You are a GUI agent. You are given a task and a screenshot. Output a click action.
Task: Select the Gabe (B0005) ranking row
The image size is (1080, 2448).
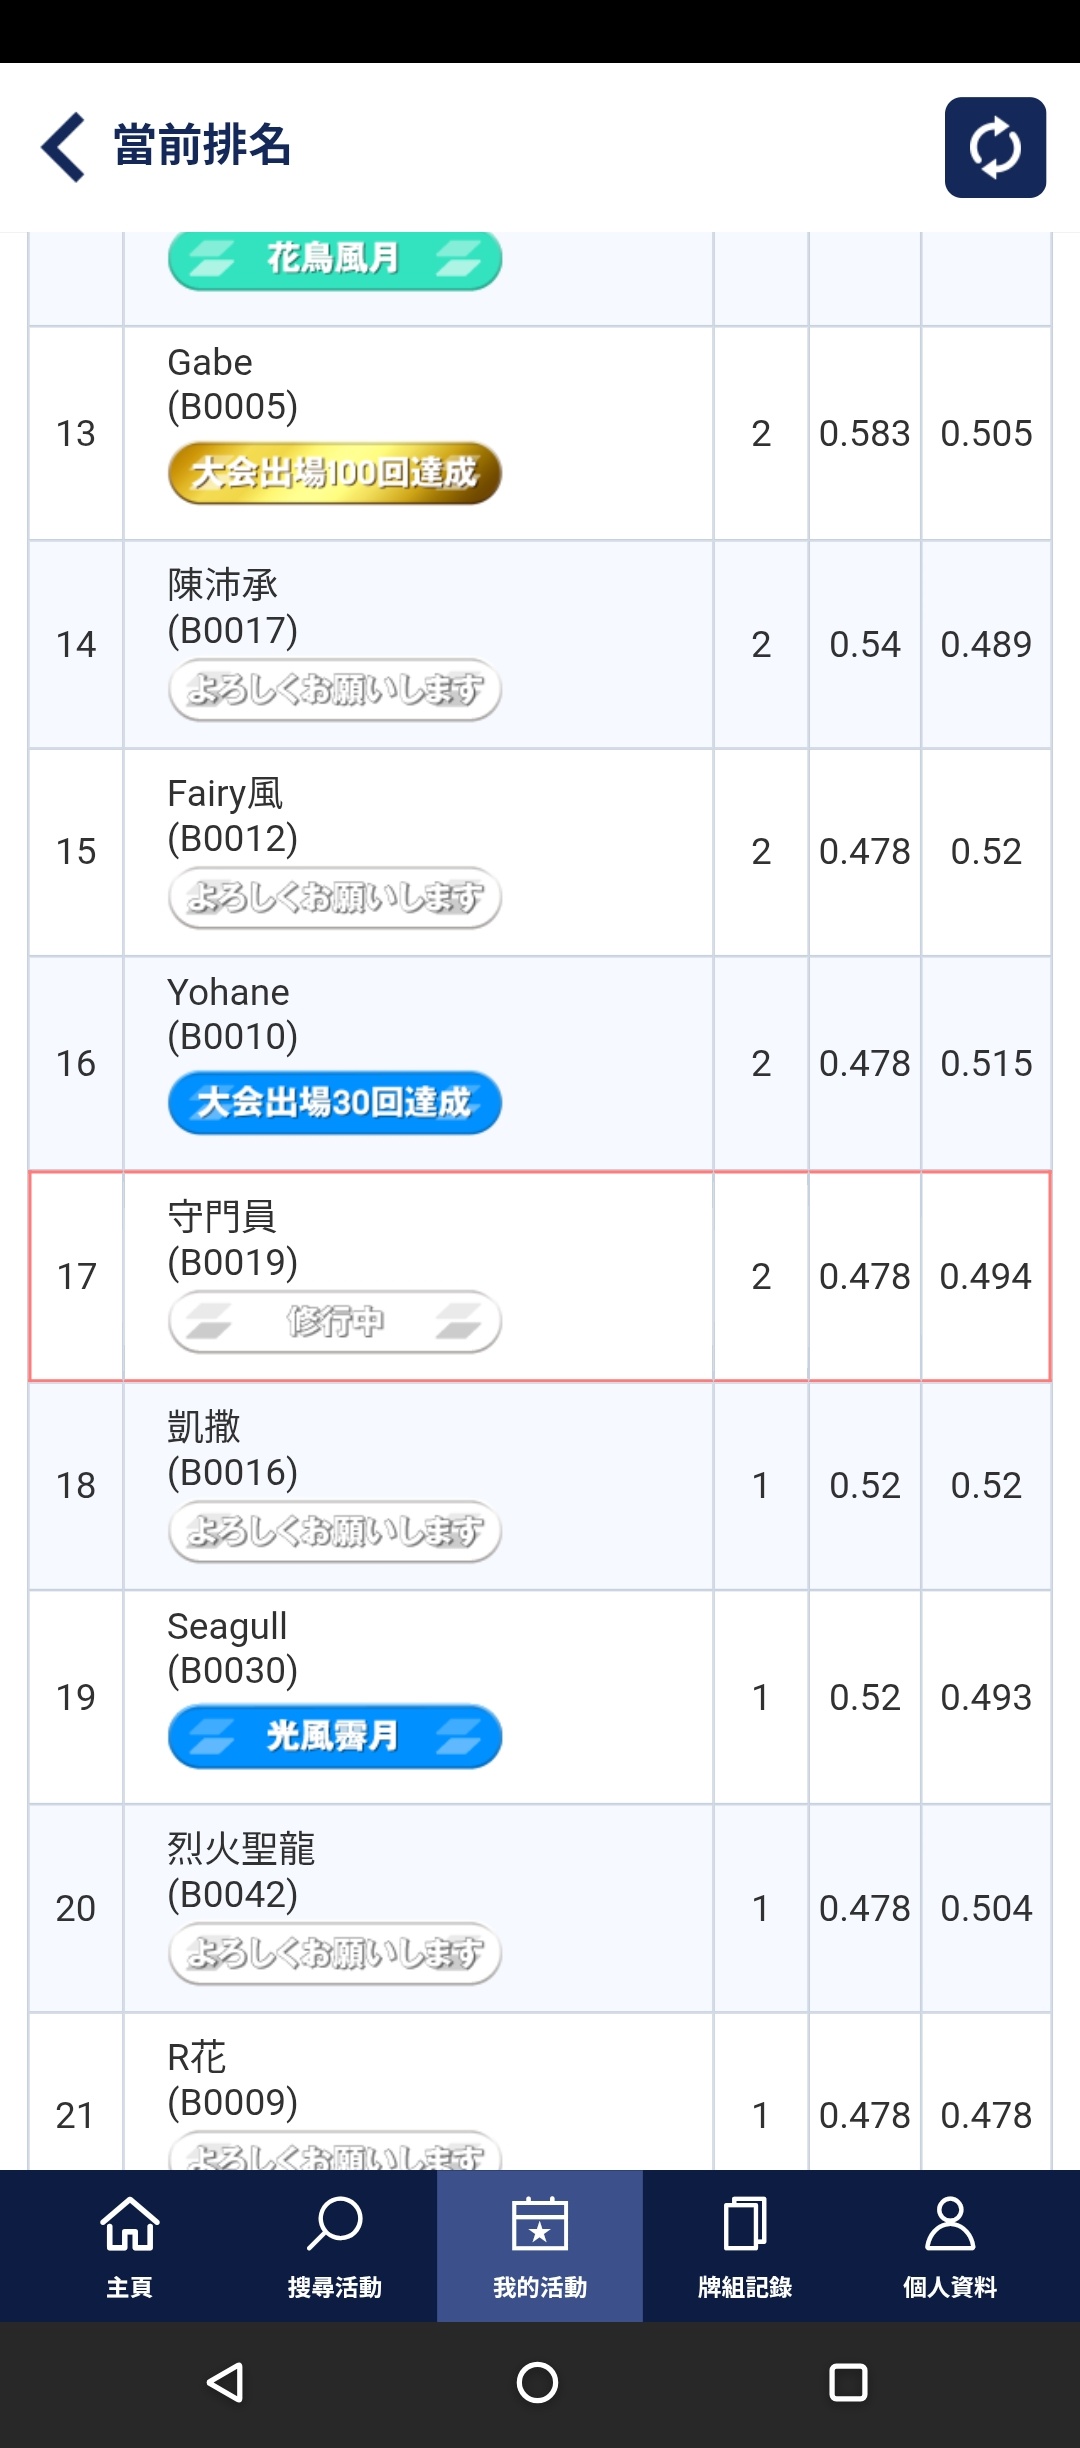(x=540, y=433)
